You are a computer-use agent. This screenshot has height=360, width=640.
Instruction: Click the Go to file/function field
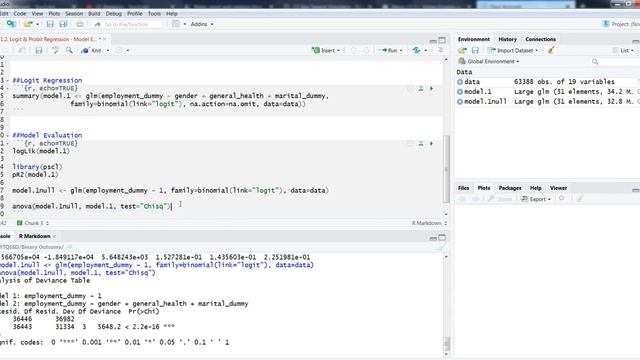127,24
